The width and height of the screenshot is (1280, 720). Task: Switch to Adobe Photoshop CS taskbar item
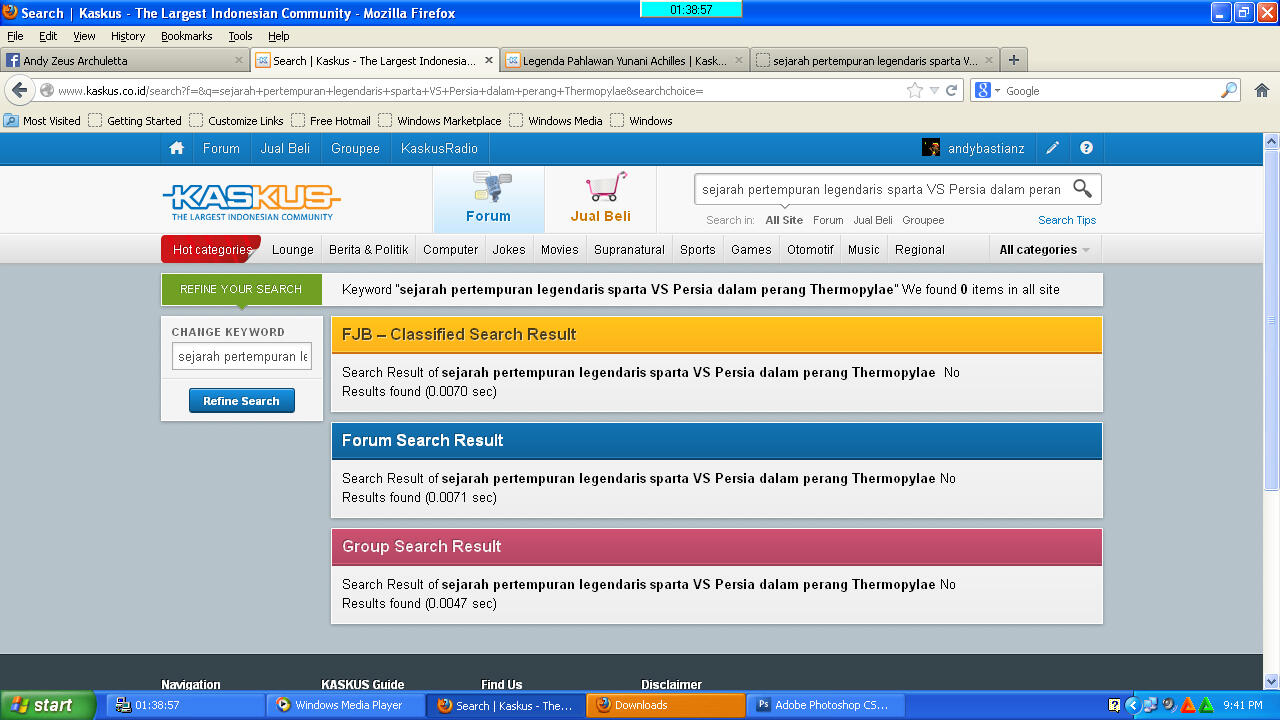(x=825, y=705)
